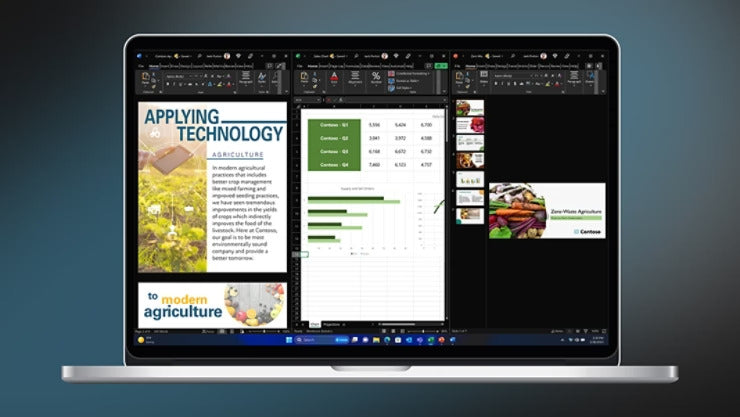Click the Styles icon in Word's ribbon
The width and height of the screenshot is (740, 417).
[262, 78]
